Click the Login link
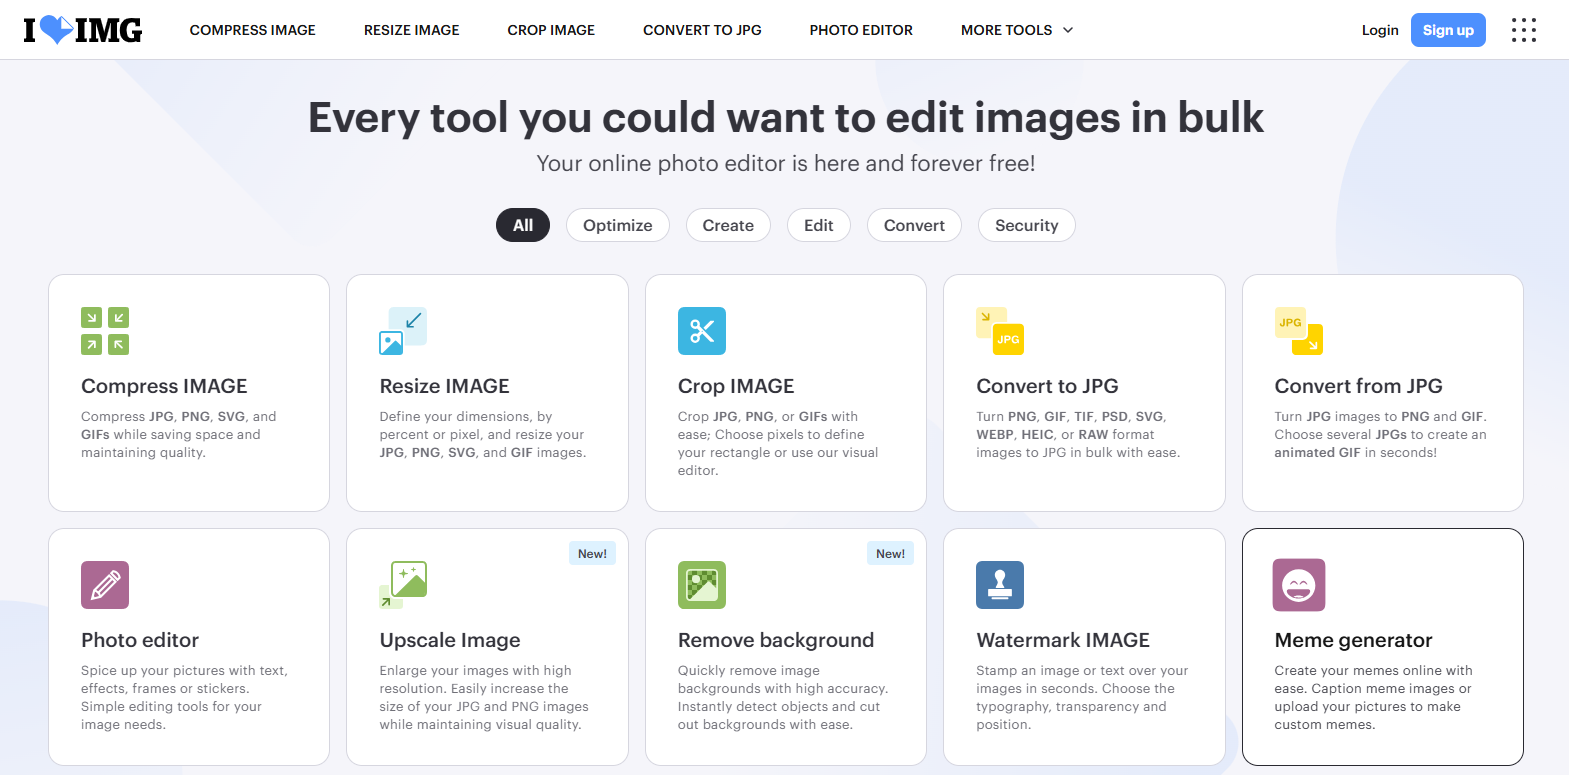 1380,30
